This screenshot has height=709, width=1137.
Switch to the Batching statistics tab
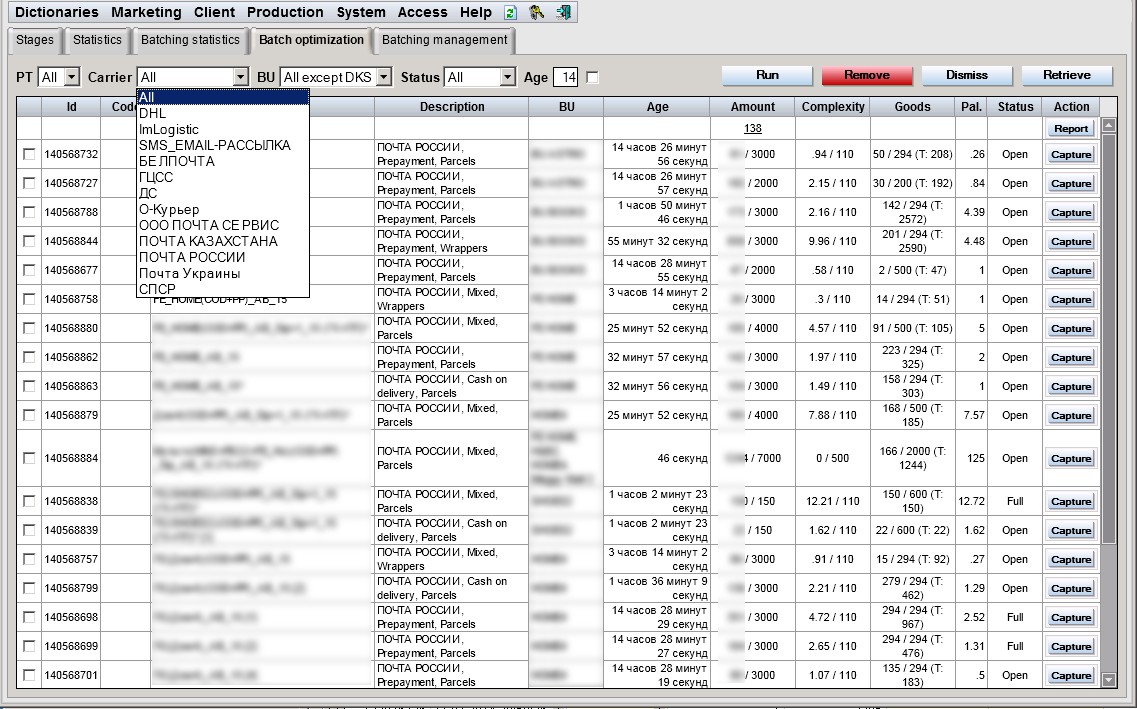(x=190, y=40)
